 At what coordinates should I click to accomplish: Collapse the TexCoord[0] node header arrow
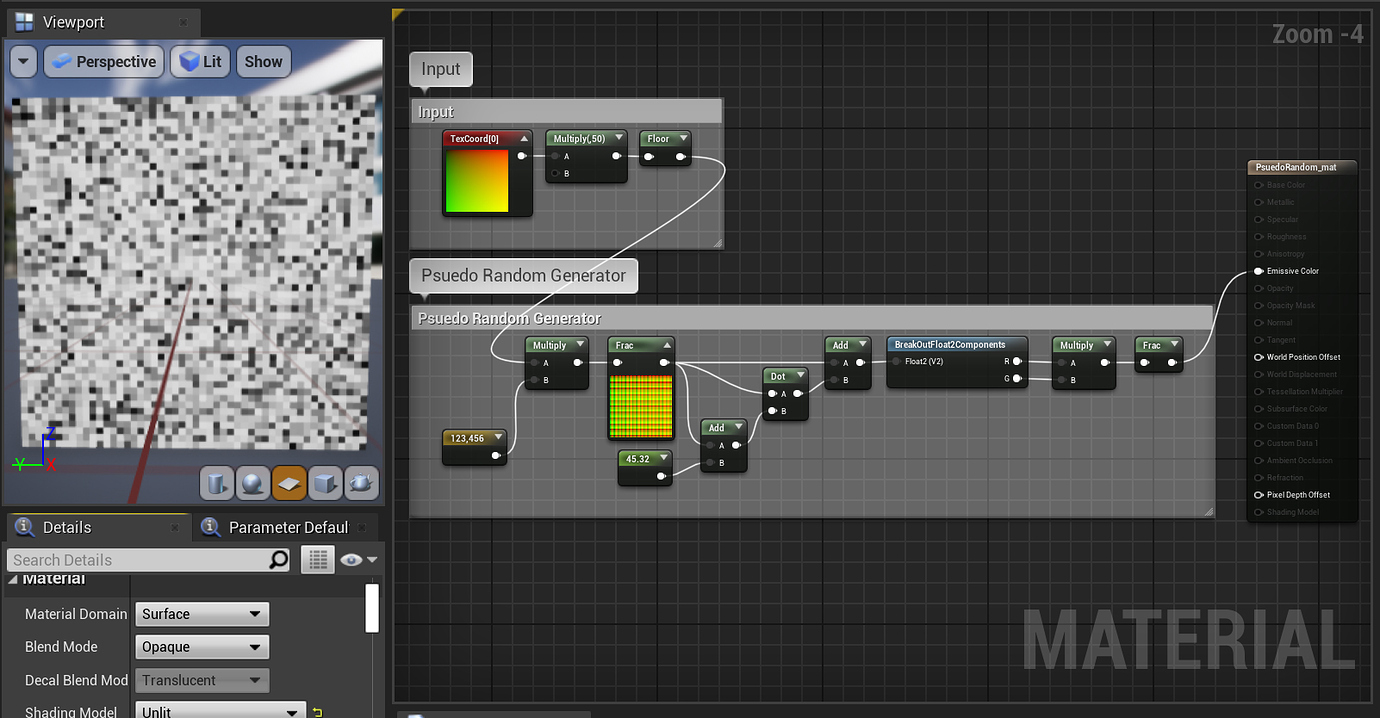523,138
